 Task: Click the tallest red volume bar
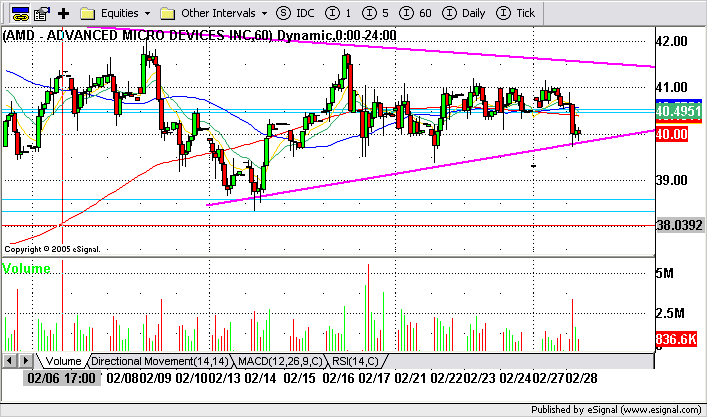(368, 307)
